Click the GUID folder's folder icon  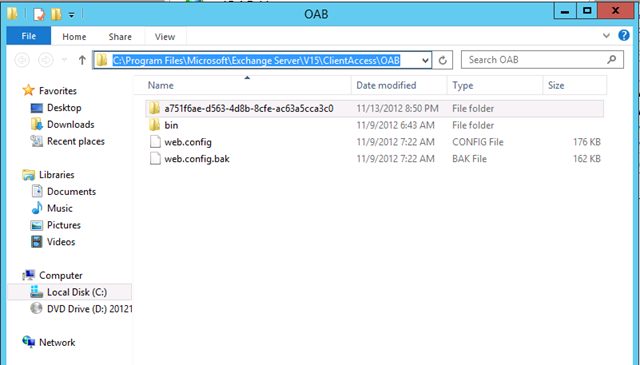[154, 108]
